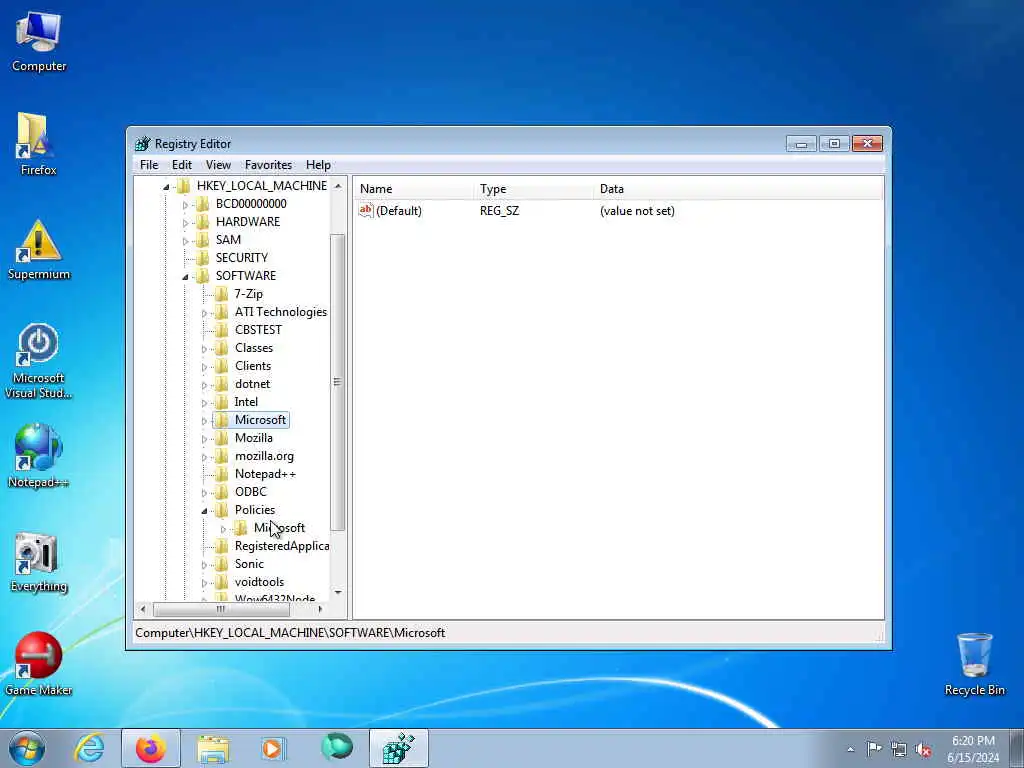This screenshot has height=768, width=1024.
Task: Select the RegisteredApplications key
Action: click(x=281, y=546)
